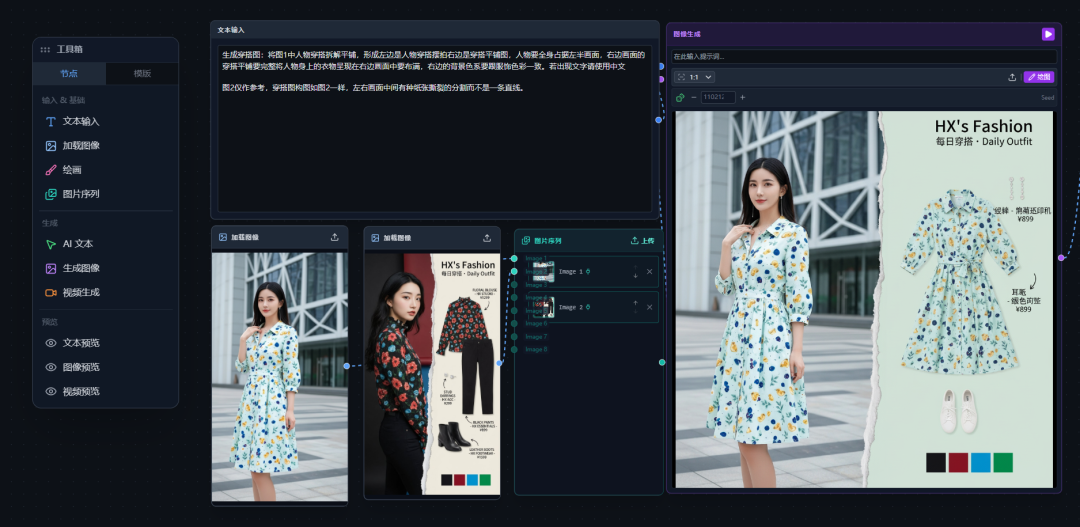Click the generated outfit image result
The height and width of the screenshot is (527, 1080).
864,300
